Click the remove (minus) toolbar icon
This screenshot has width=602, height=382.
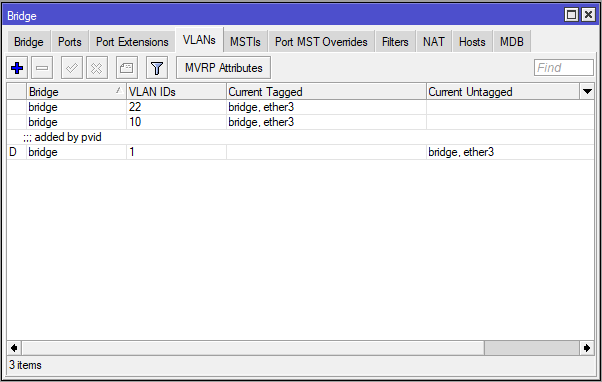pos(42,68)
